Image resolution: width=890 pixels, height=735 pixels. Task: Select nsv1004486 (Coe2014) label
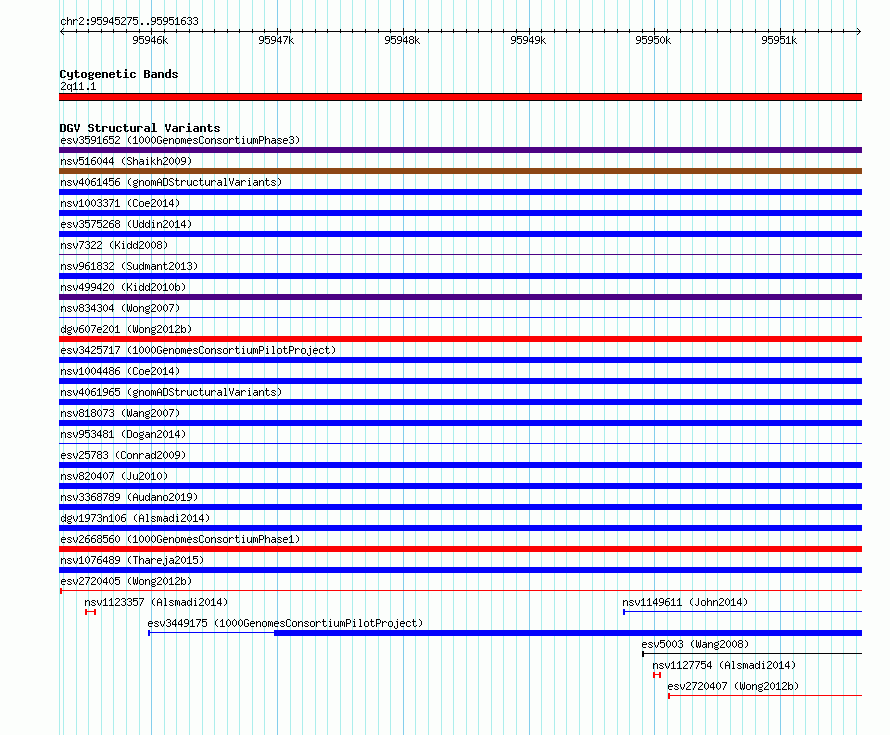pos(120,371)
